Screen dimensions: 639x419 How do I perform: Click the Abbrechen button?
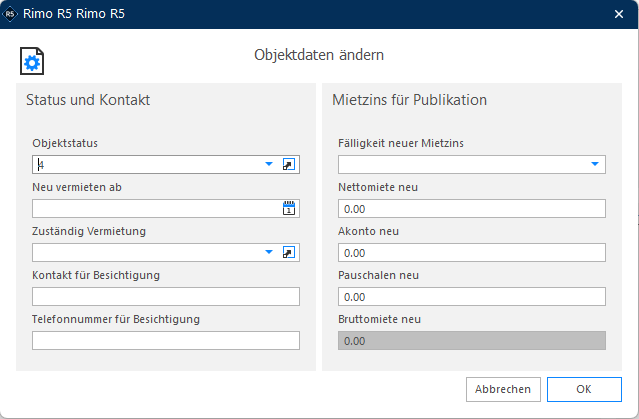coord(503,389)
